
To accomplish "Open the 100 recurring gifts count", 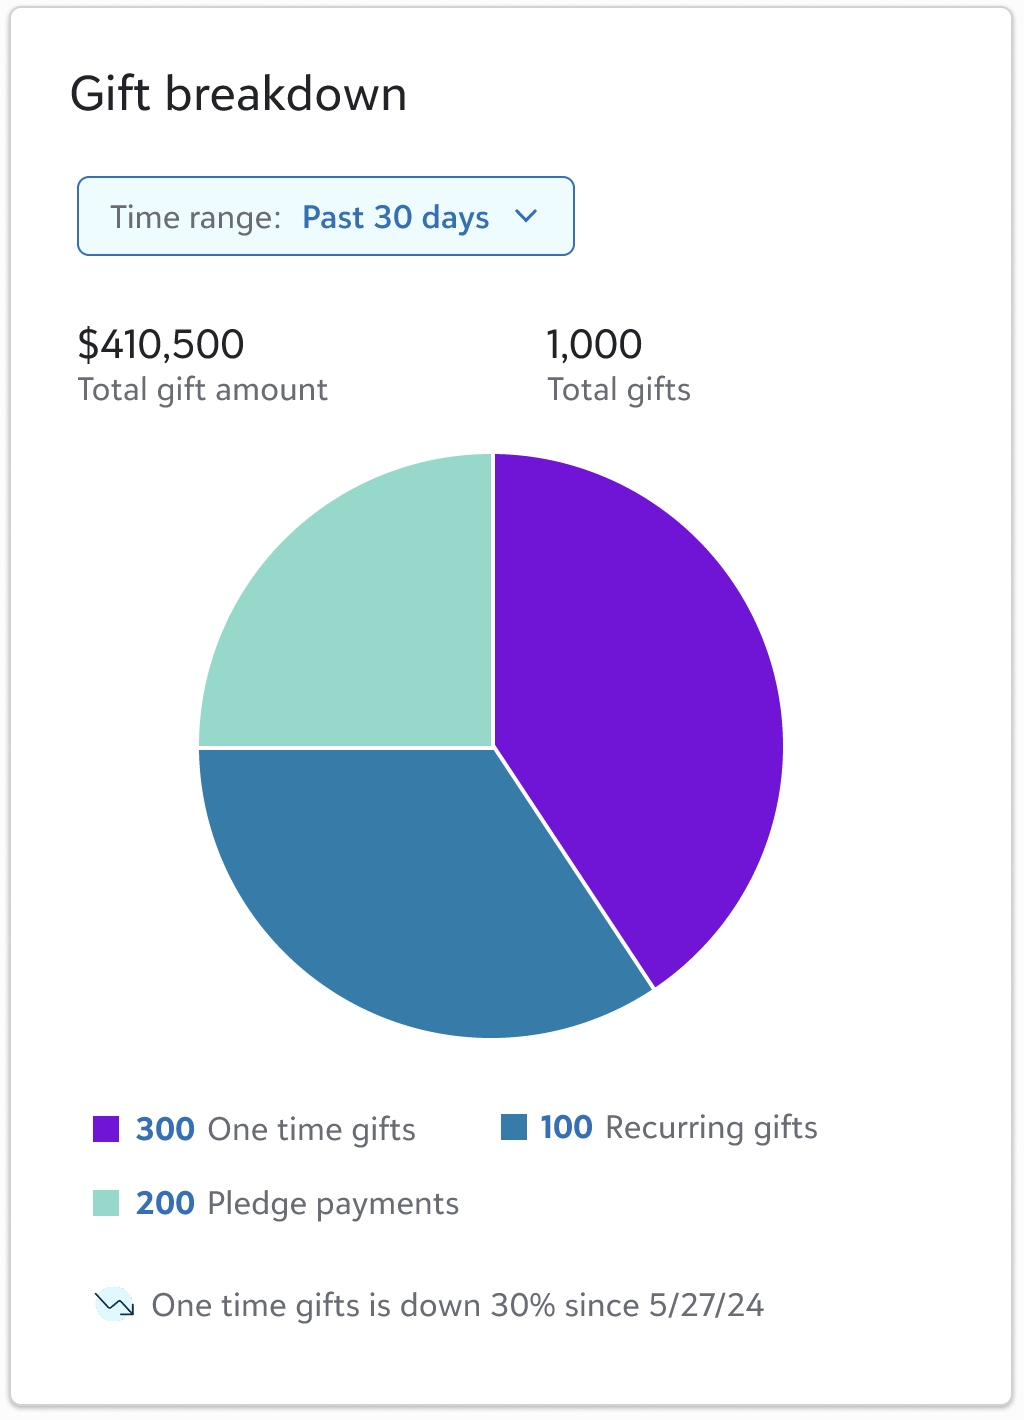I will [566, 1127].
